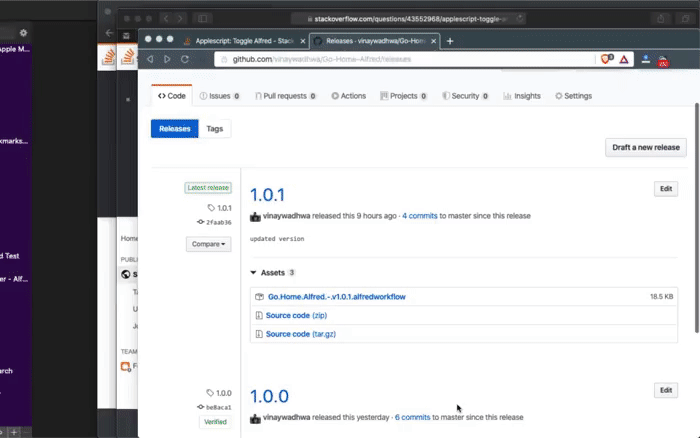Open the Pull requests tab
Image resolution: width=700 pixels, height=438 pixels.
point(284,96)
